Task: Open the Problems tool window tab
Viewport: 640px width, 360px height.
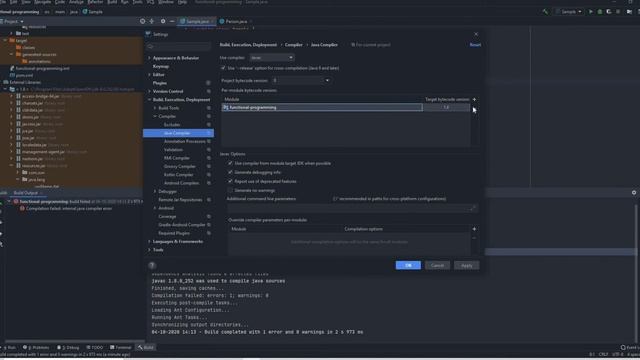Action: (x=36, y=347)
